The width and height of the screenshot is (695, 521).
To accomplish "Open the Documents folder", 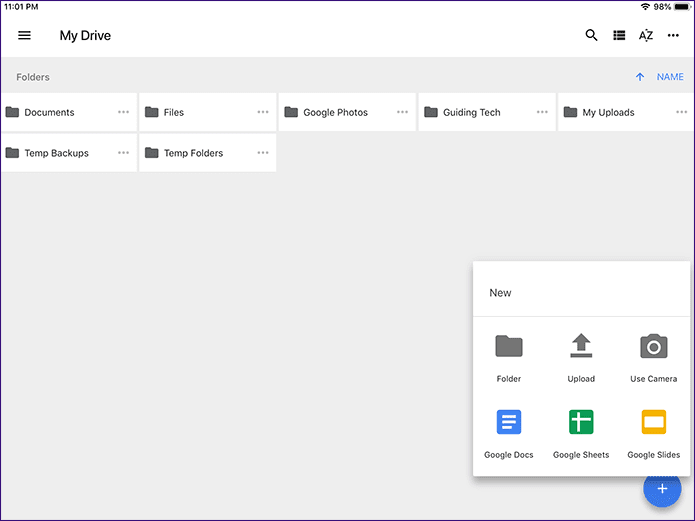I will click(x=69, y=112).
